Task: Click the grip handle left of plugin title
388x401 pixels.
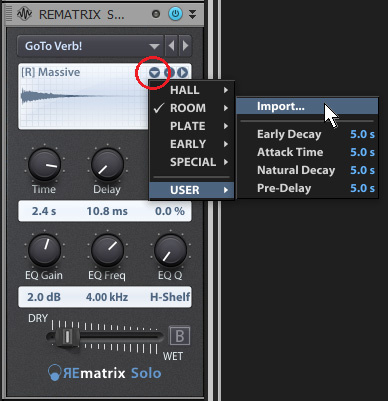Action: click(x=9, y=14)
